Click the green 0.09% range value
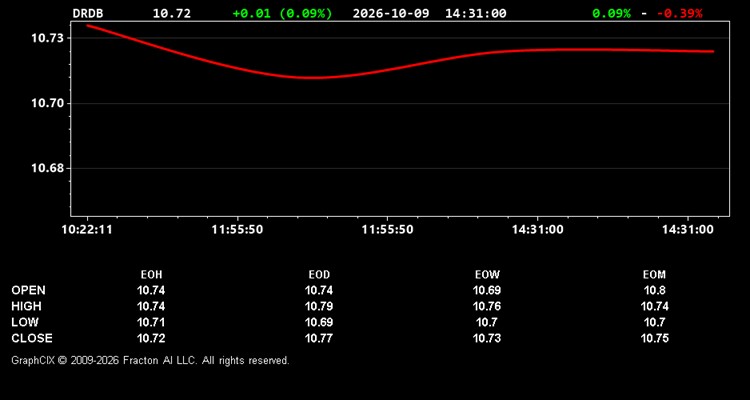Screen dimensions: 750x400 coord(611,13)
